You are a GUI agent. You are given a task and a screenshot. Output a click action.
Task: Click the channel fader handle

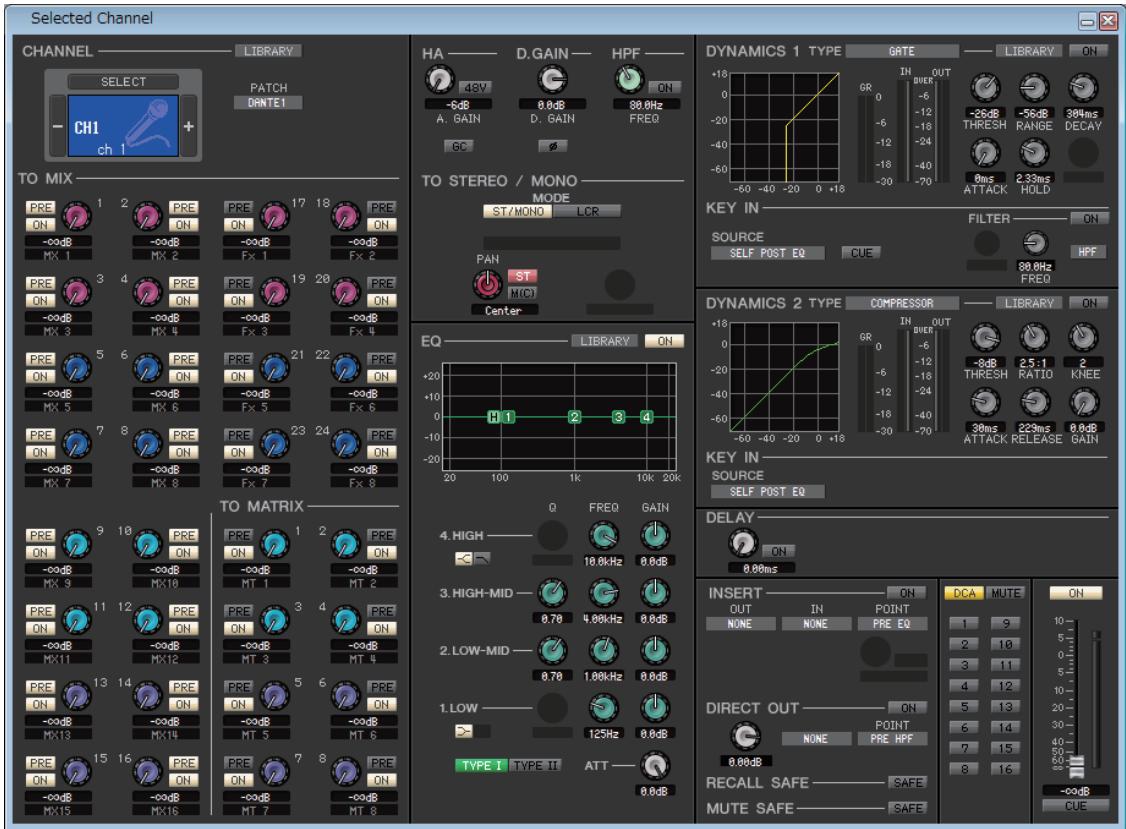(x=1076, y=766)
